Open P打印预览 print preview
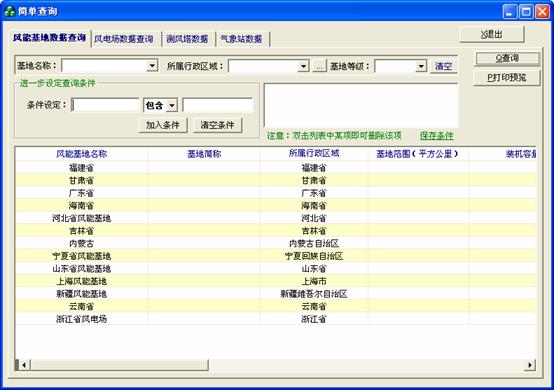This screenshot has width=554, height=390. pyautogui.click(x=507, y=78)
